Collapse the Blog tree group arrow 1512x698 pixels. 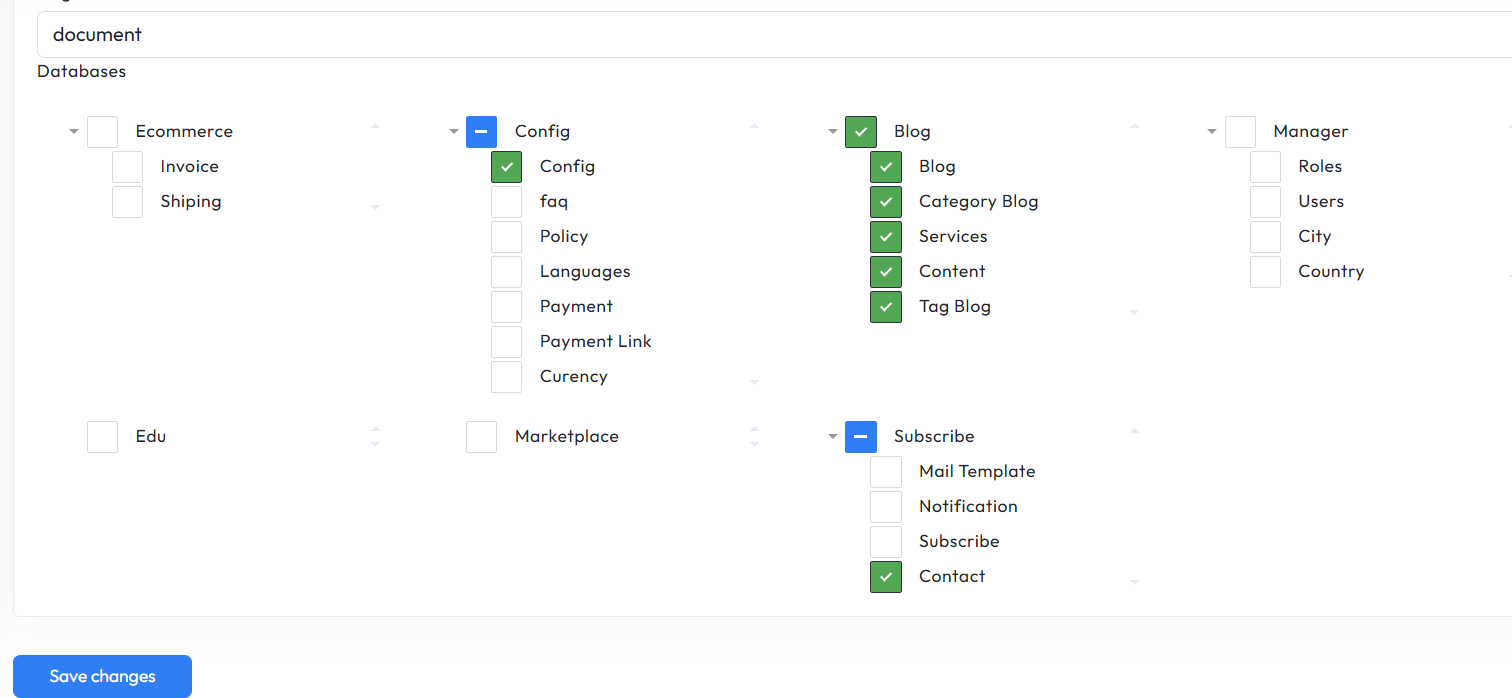pos(833,132)
